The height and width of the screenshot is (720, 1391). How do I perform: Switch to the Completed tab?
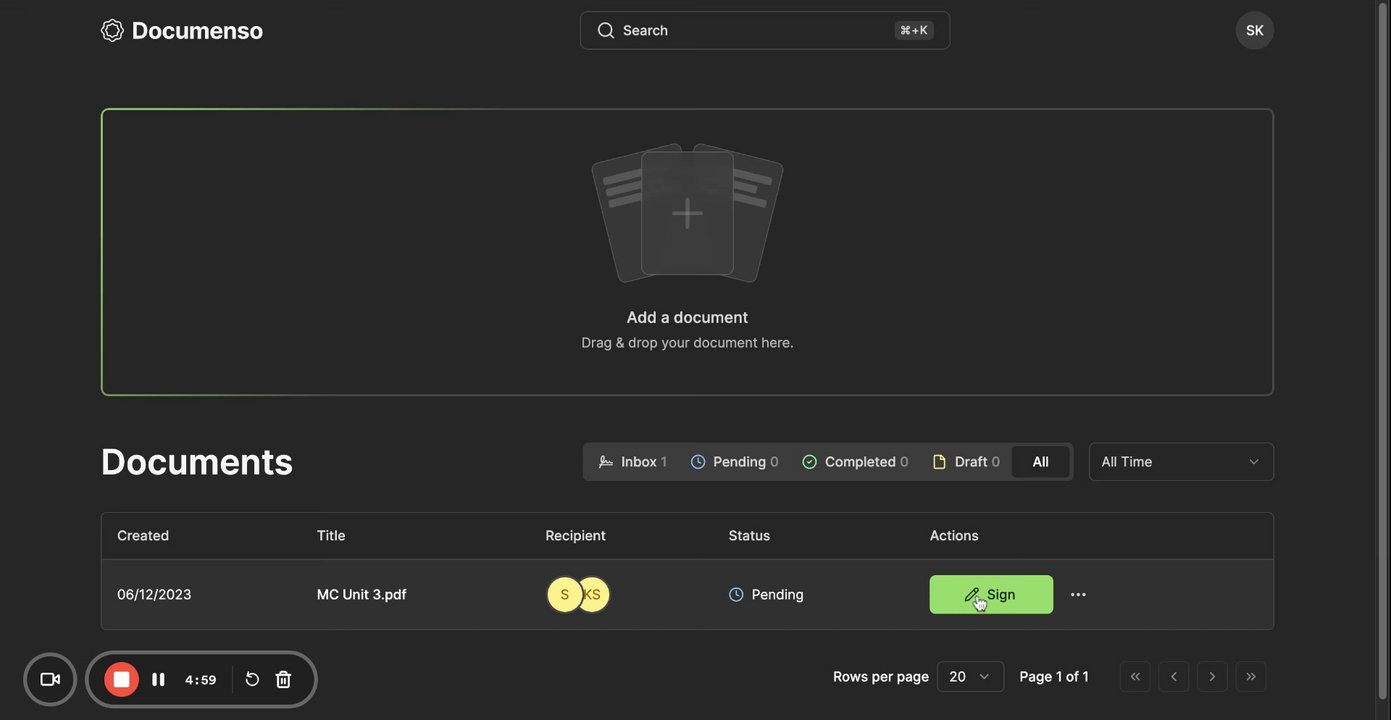pyautogui.click(x=856, y=462)
